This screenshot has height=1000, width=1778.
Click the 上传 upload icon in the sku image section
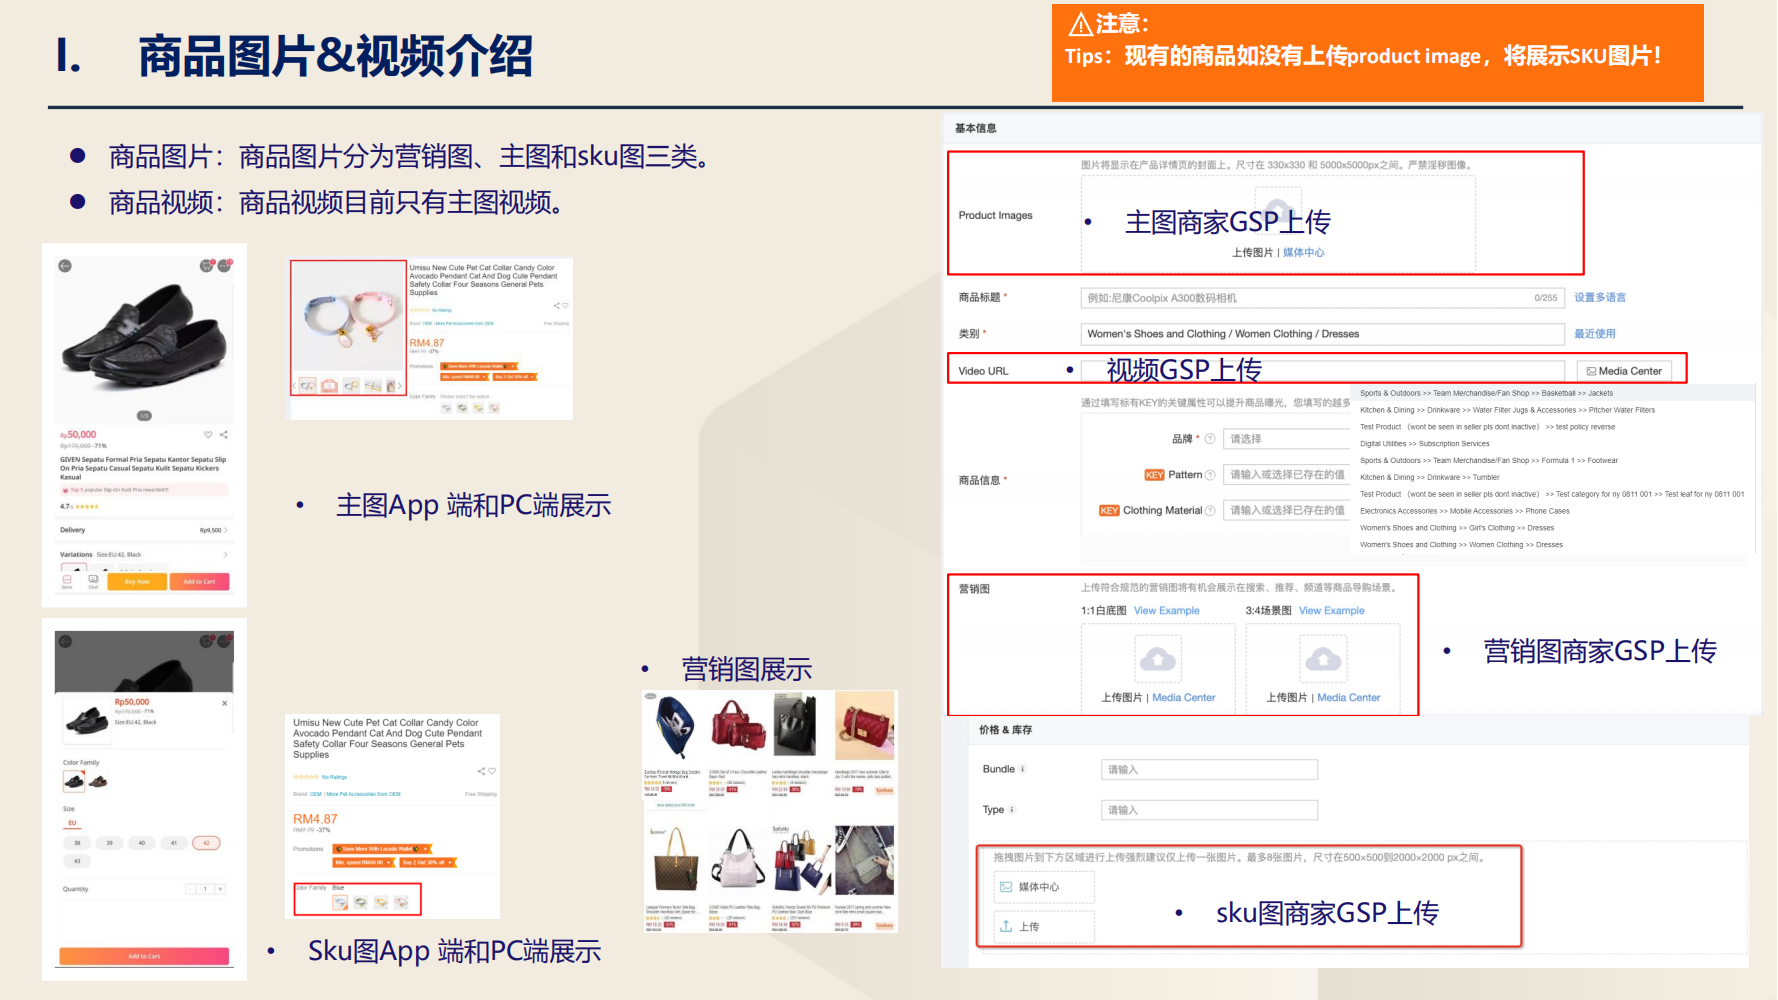tap(1007, 925)
